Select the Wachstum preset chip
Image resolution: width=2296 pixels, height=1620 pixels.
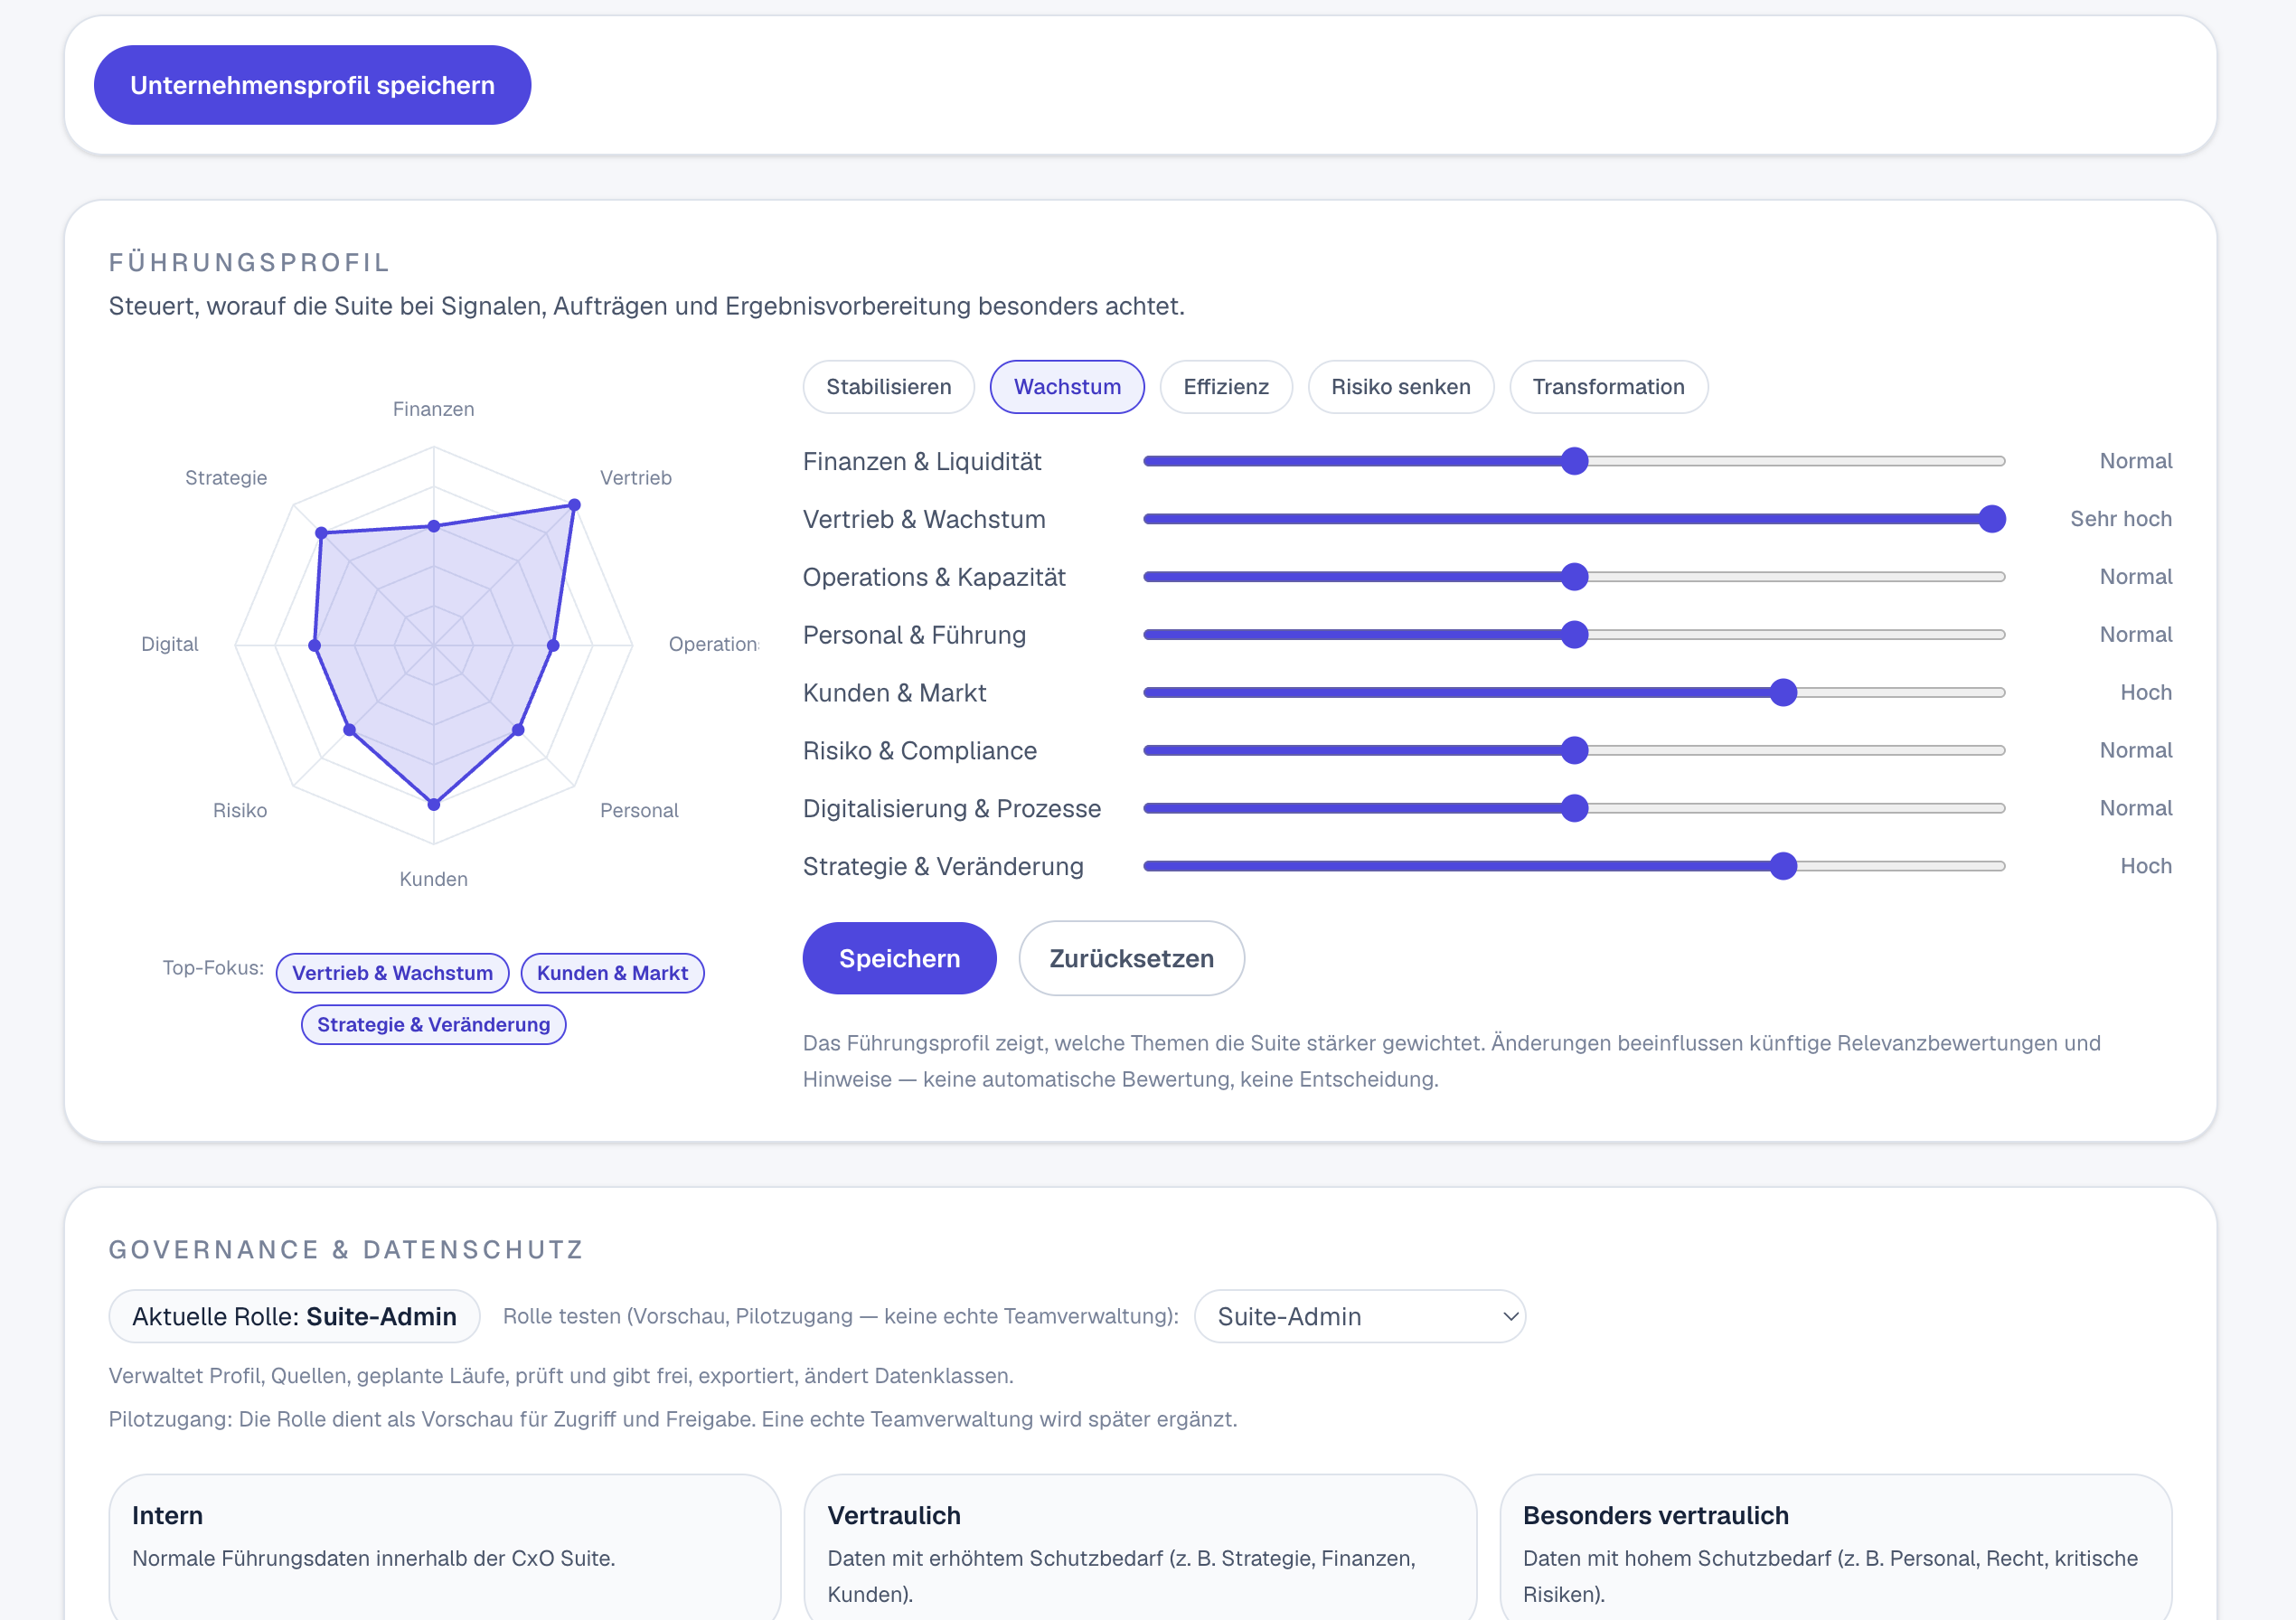pyautogui.click(x=1067, y=387)
